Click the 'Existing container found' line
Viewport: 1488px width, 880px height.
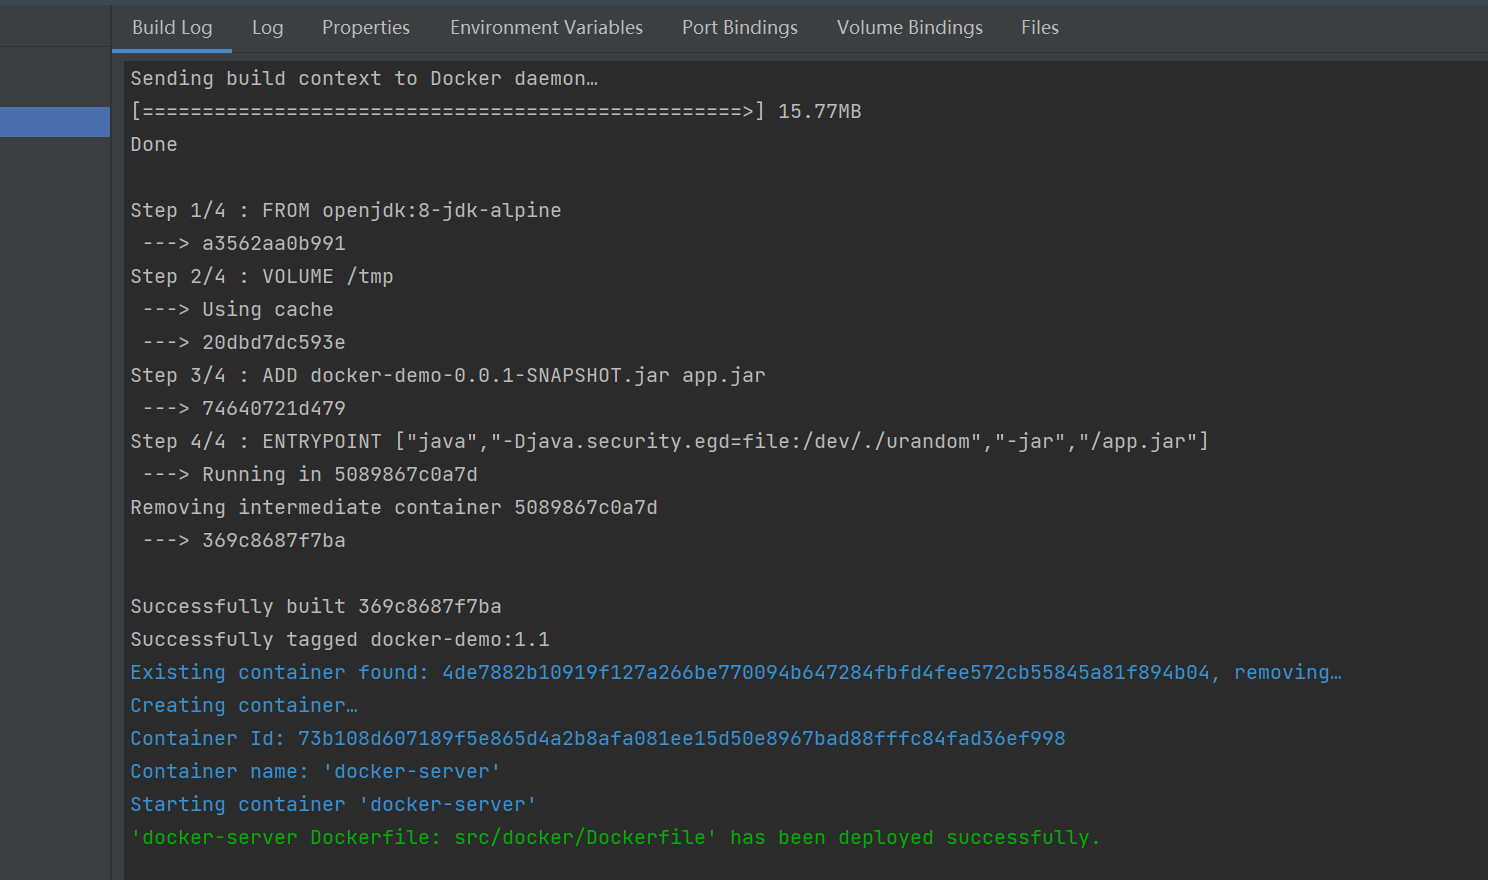point(736,672)
